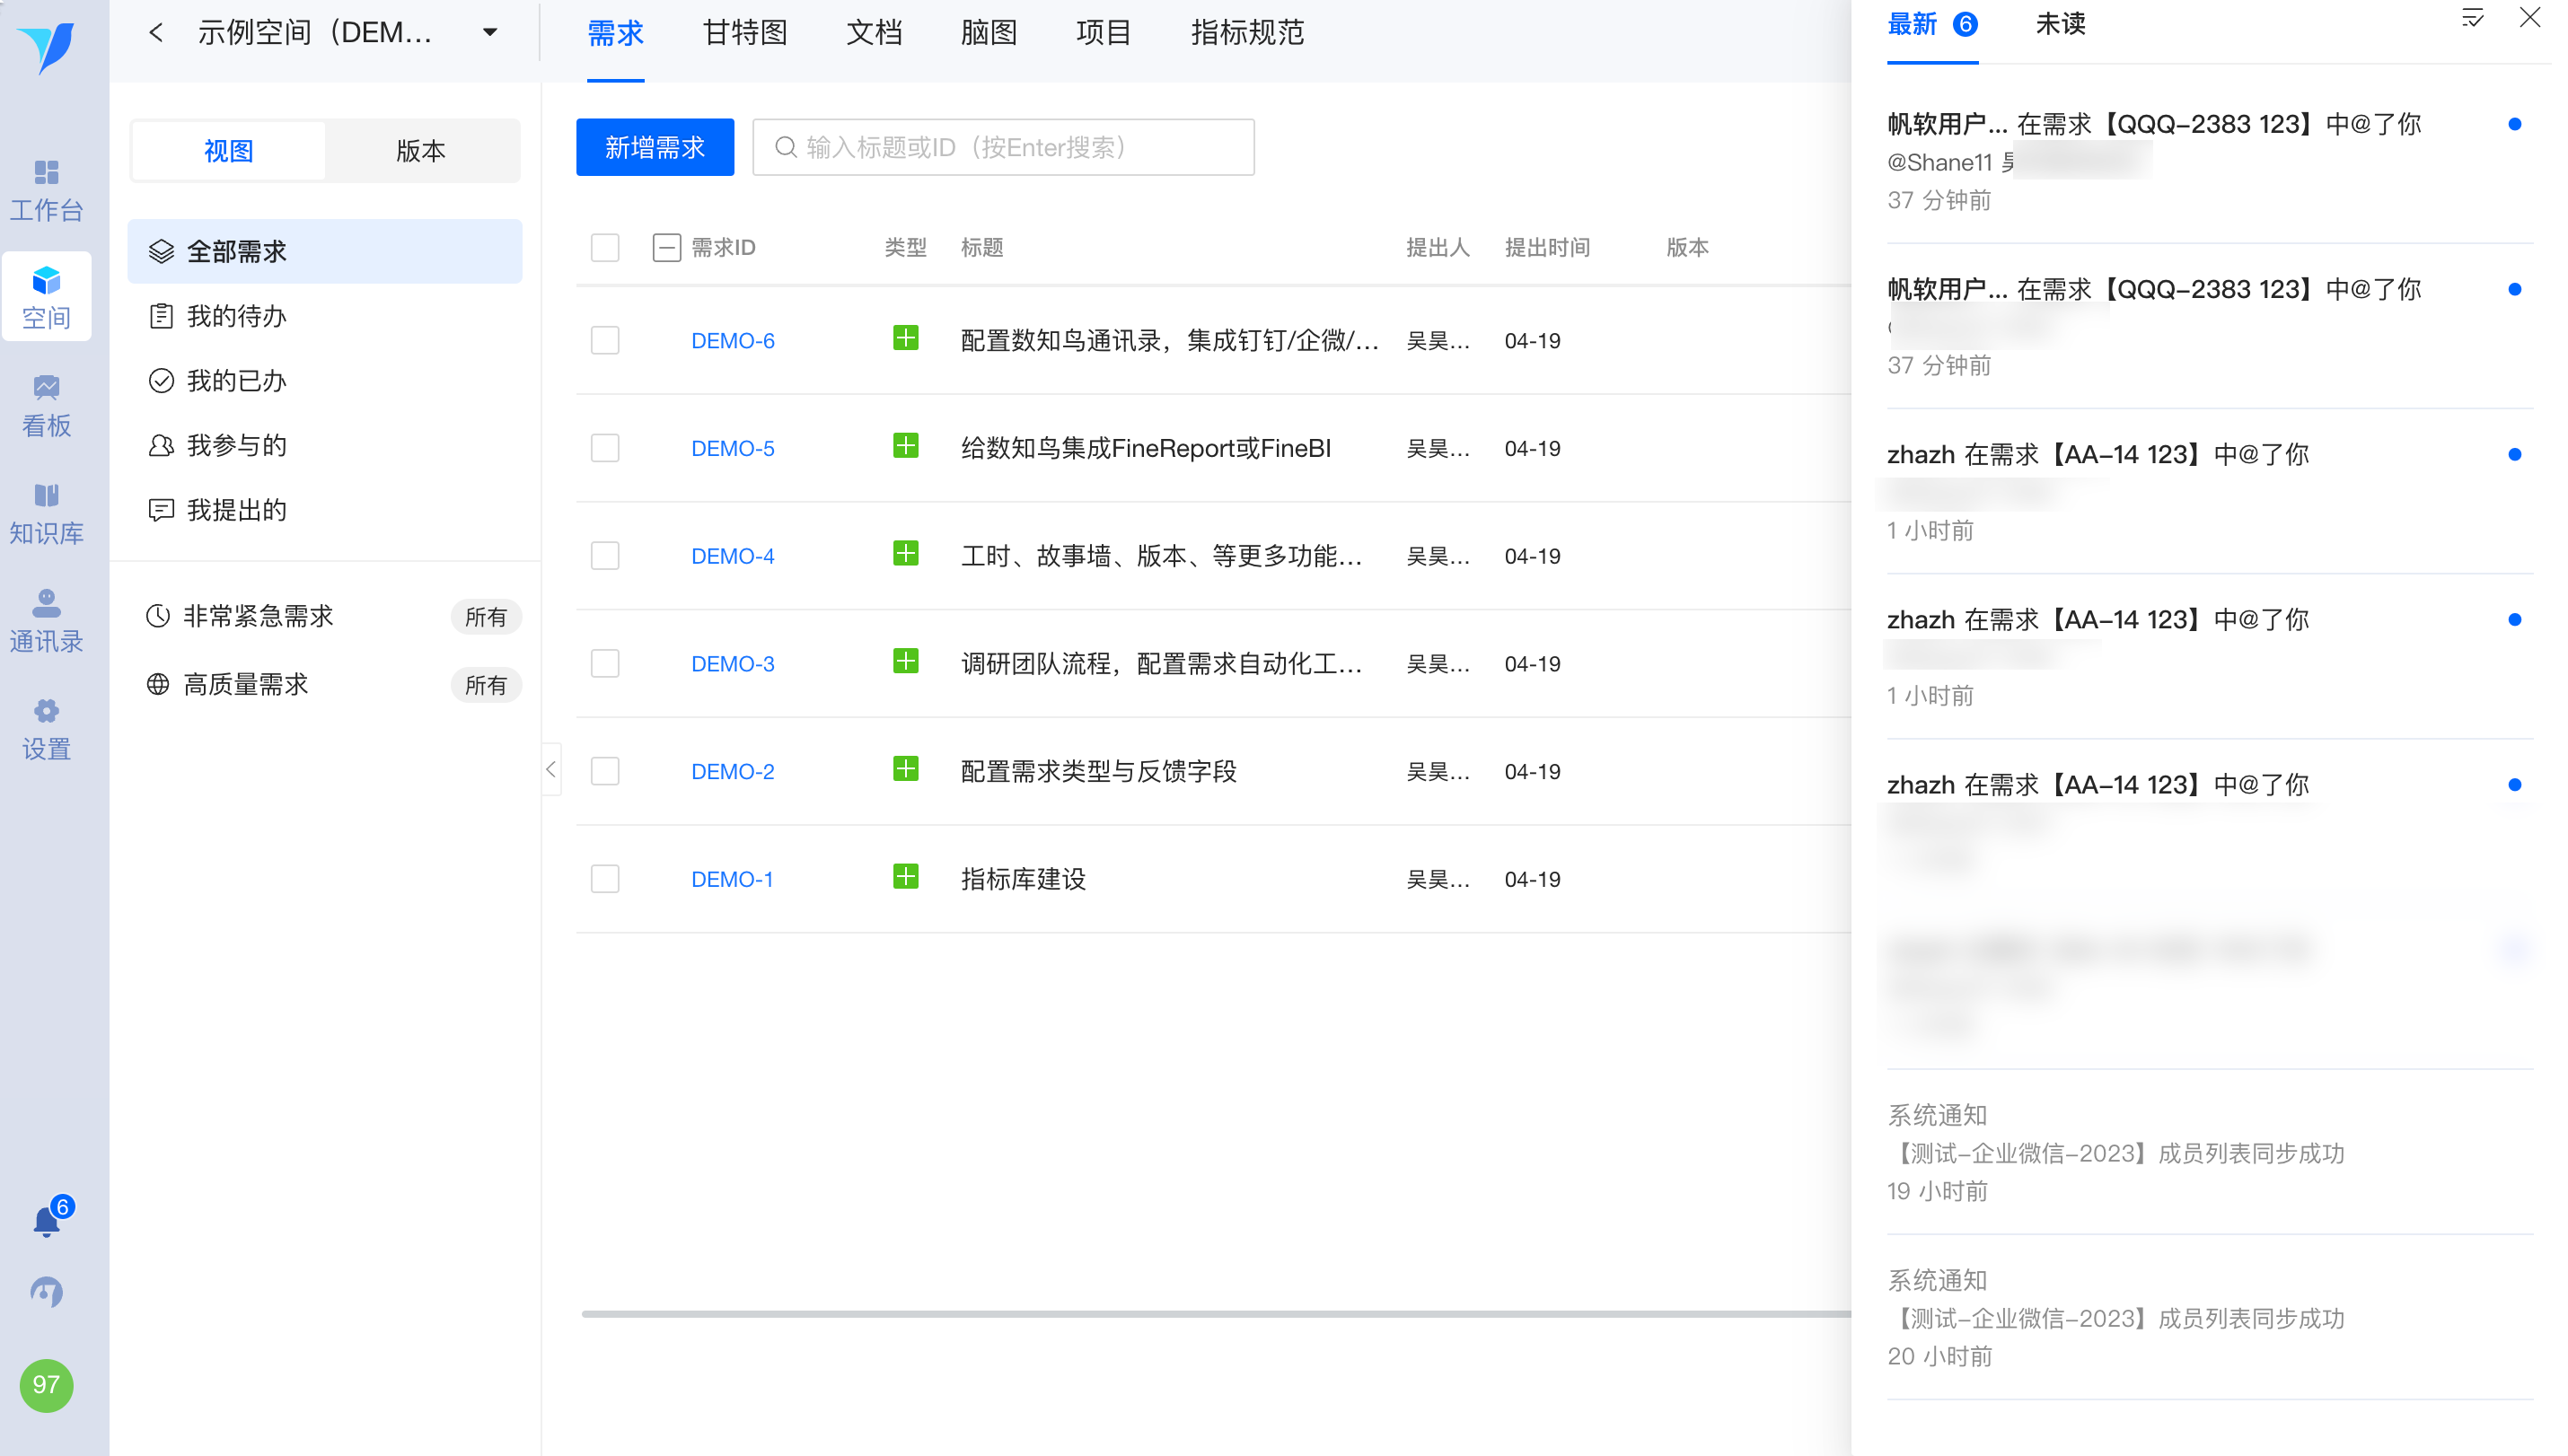Tick the checkbox for DEMO-3 row
Screen dimensions: 2568x1456
coord(605,664)
